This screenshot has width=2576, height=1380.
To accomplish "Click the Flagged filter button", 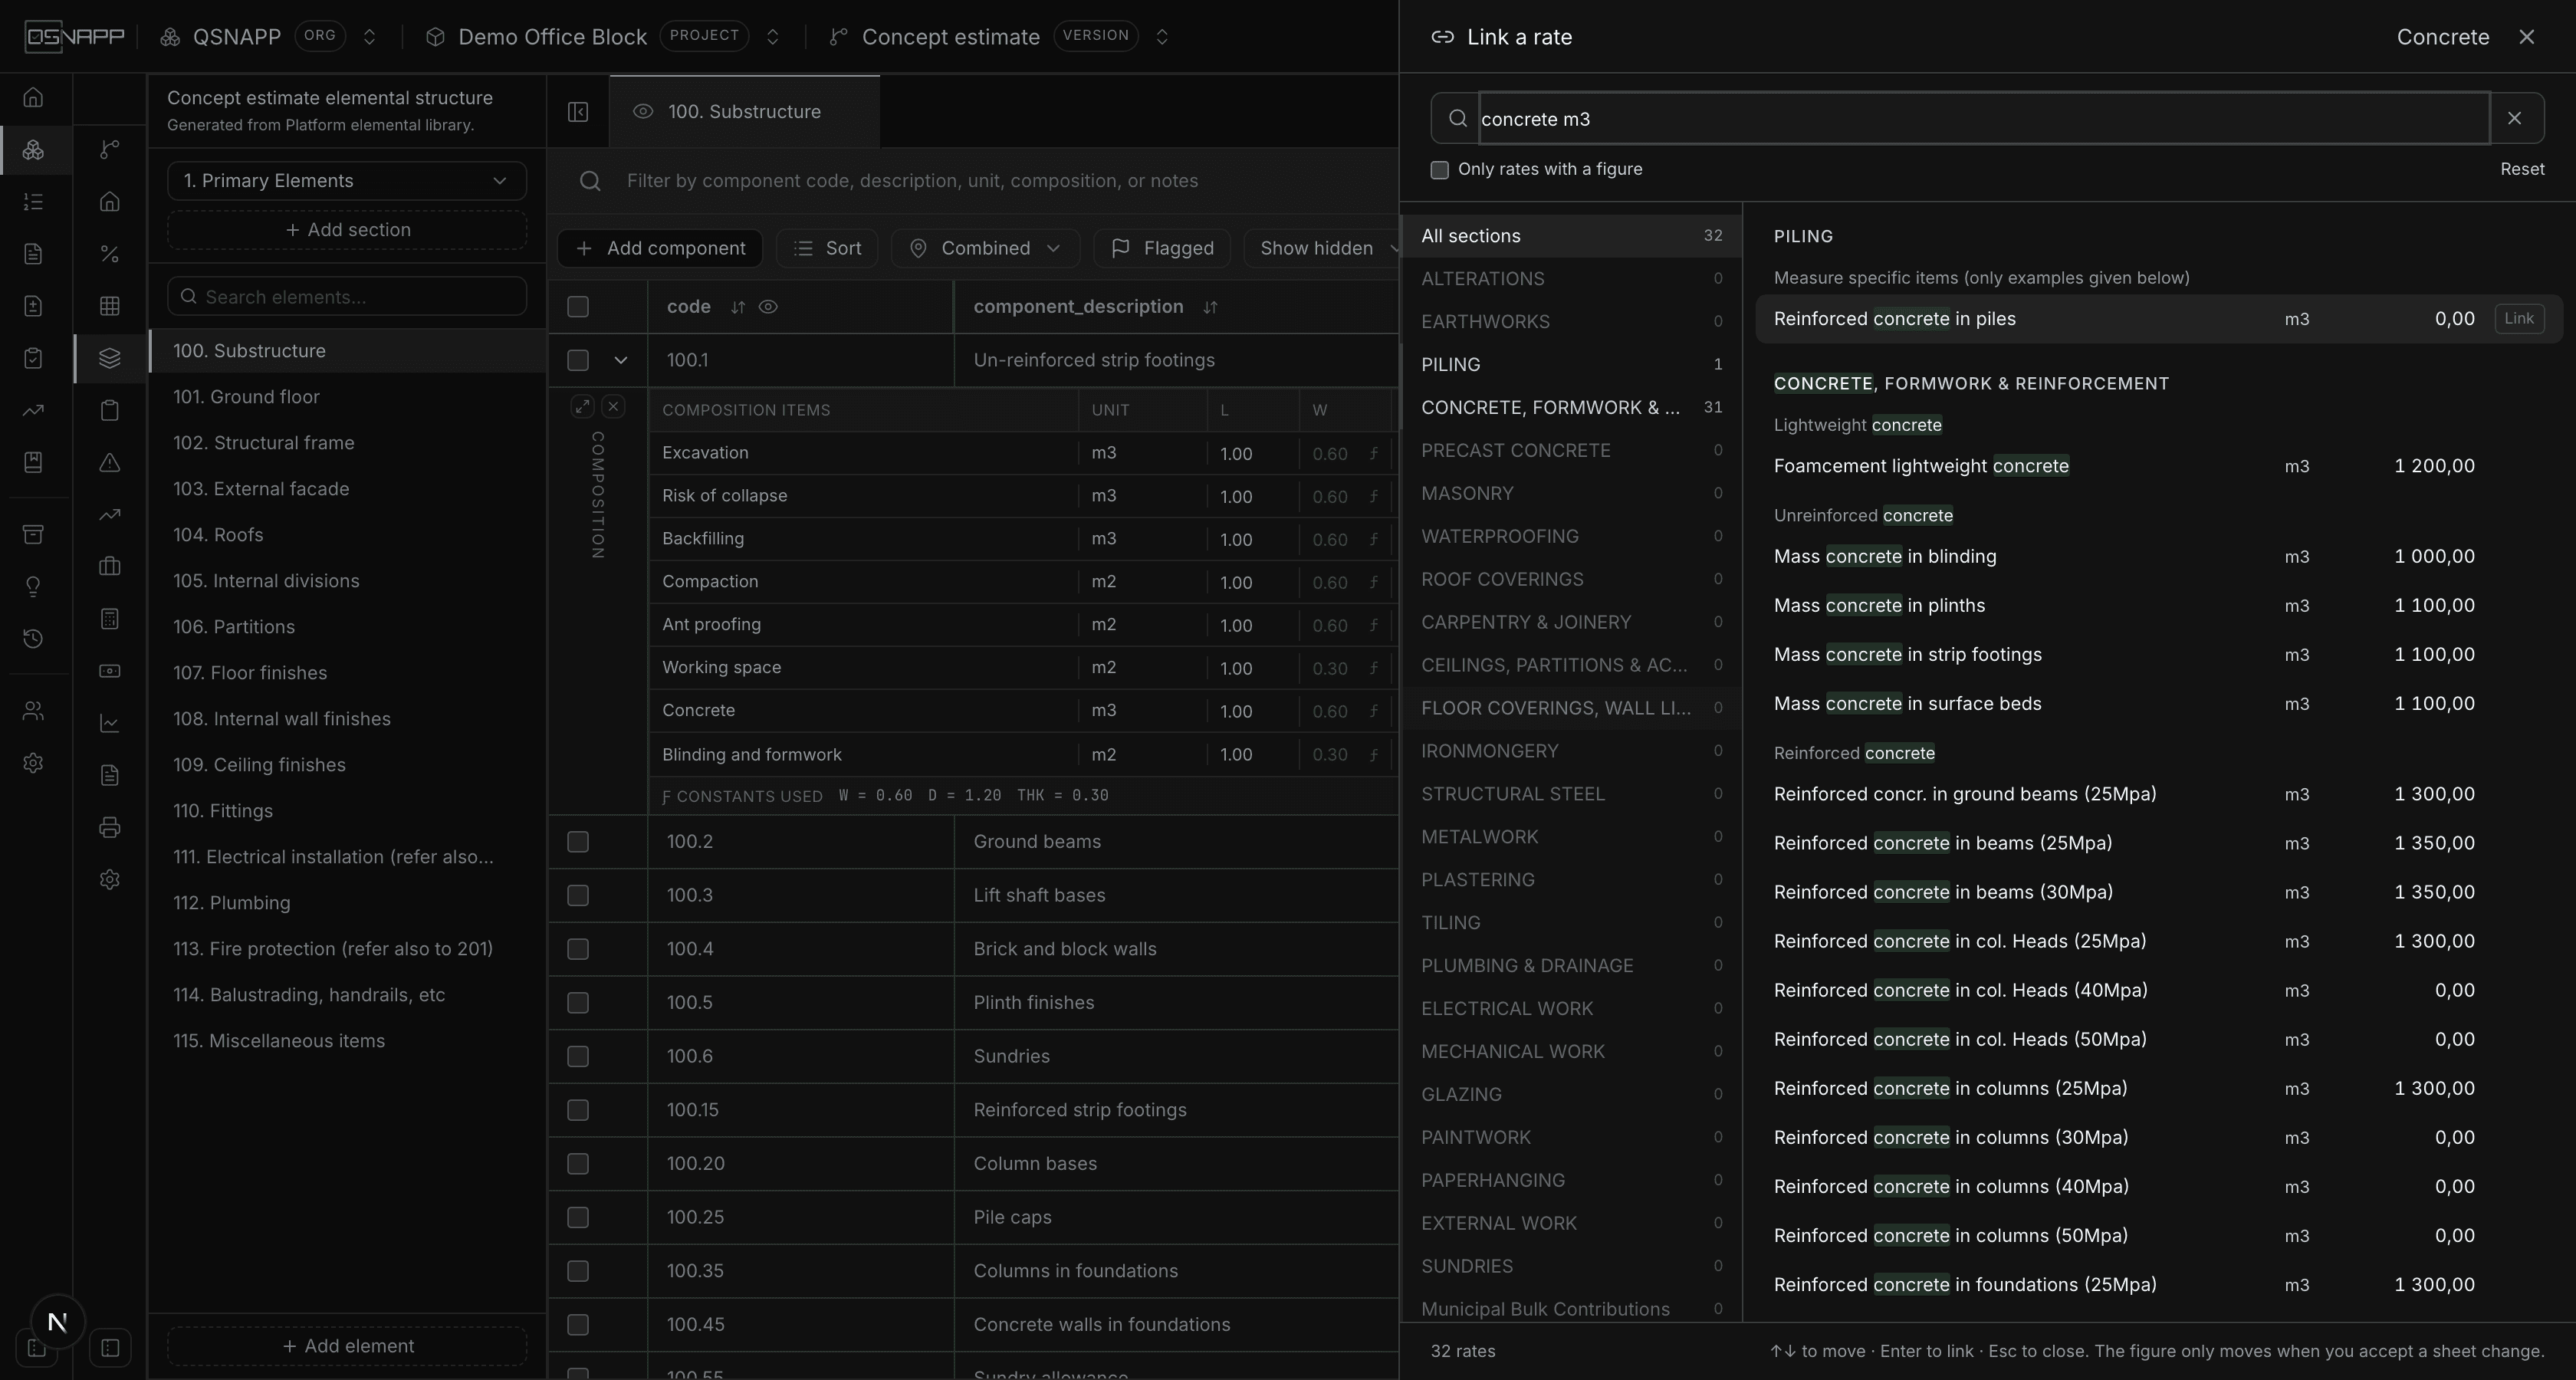I will (x=1162, y=248).
